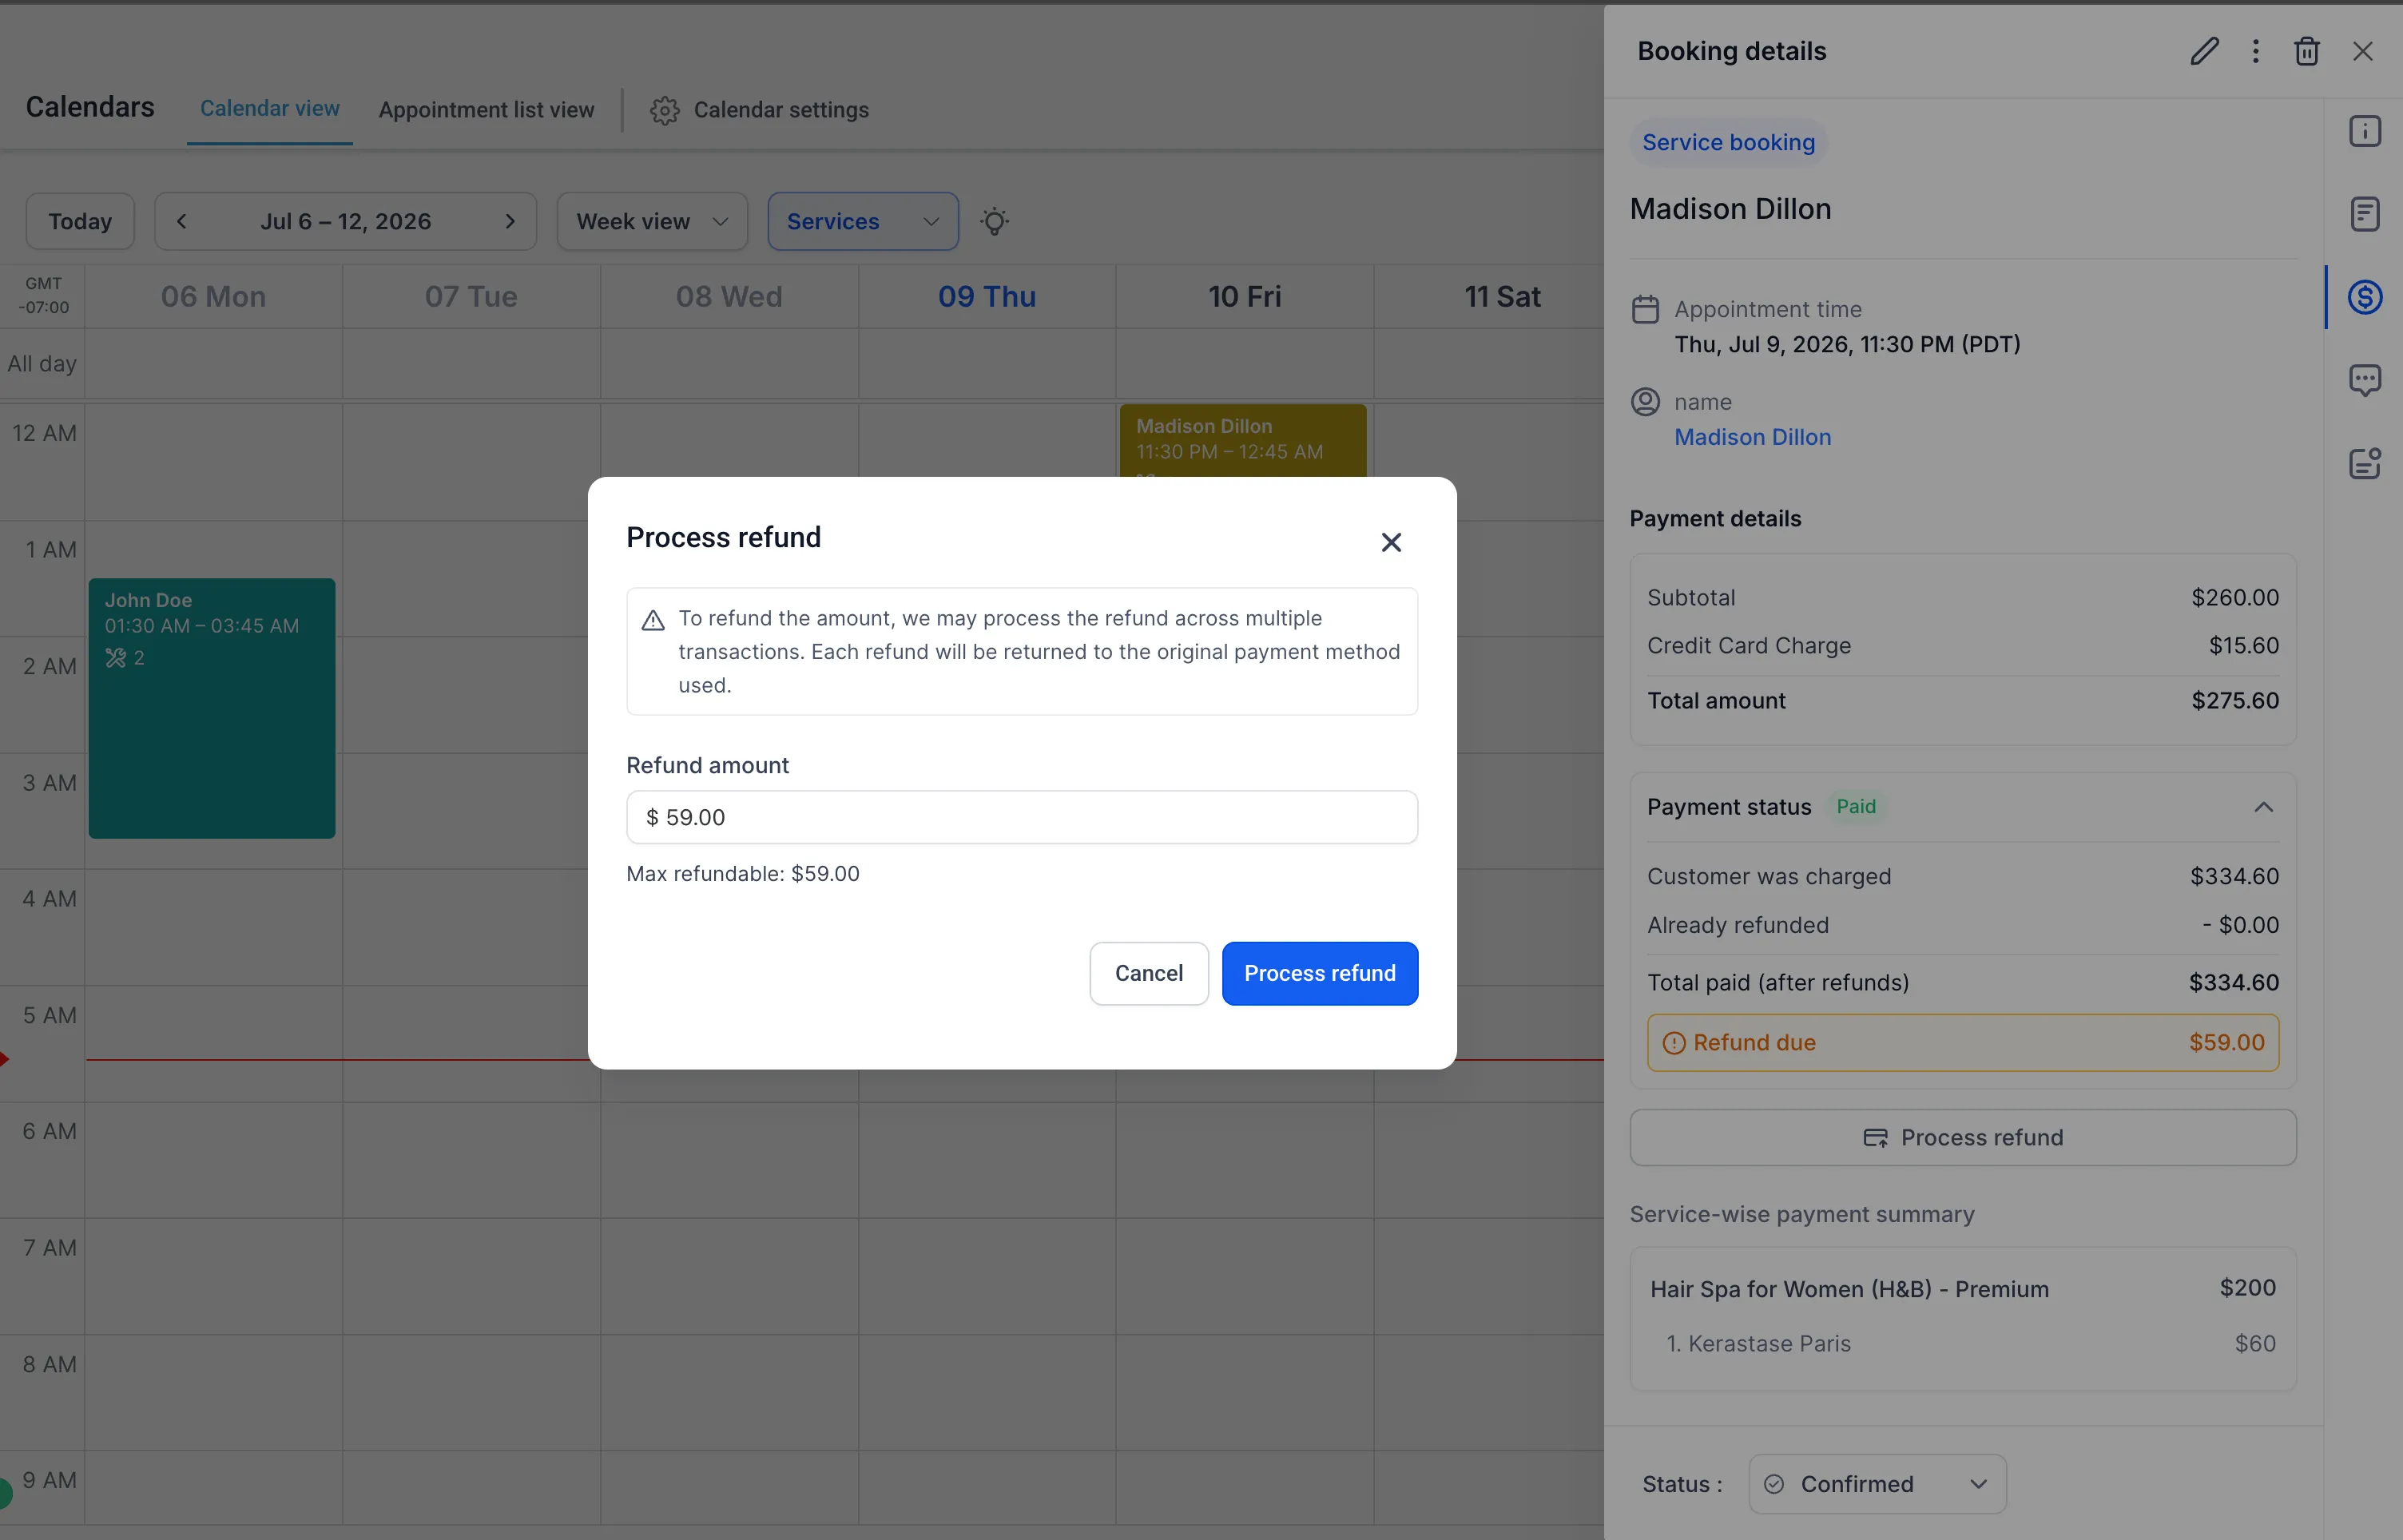2403x1540 pixels.
Task: Open Calendar settings
Action: [759, 110]
